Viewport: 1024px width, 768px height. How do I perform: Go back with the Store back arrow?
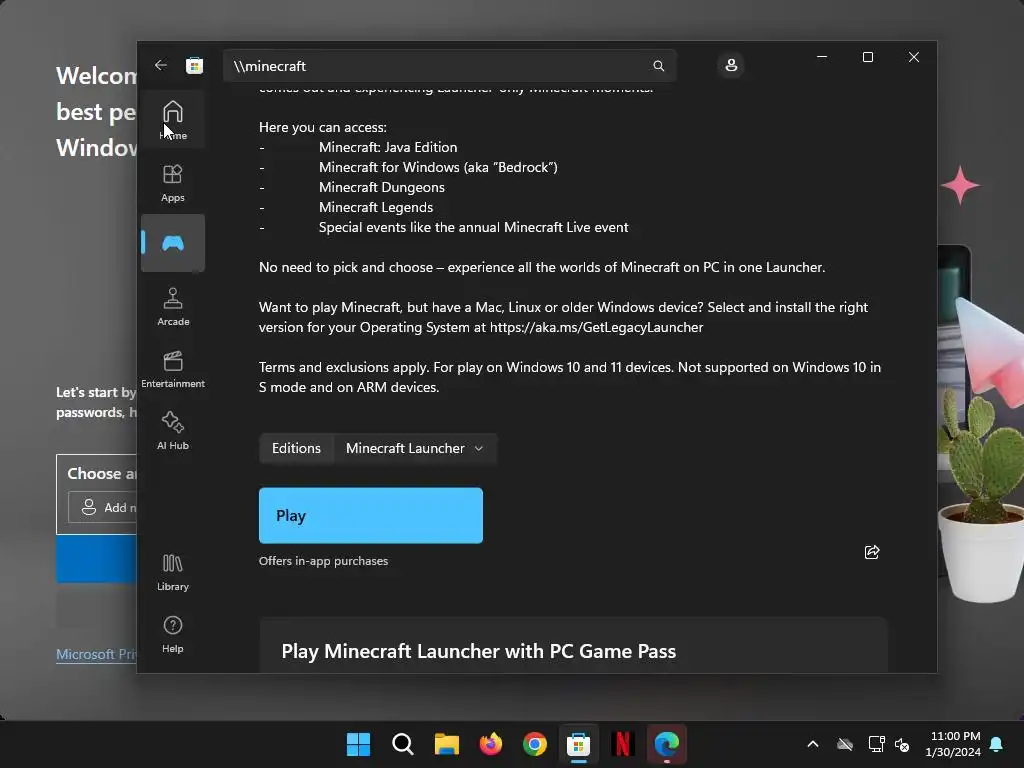161,65
